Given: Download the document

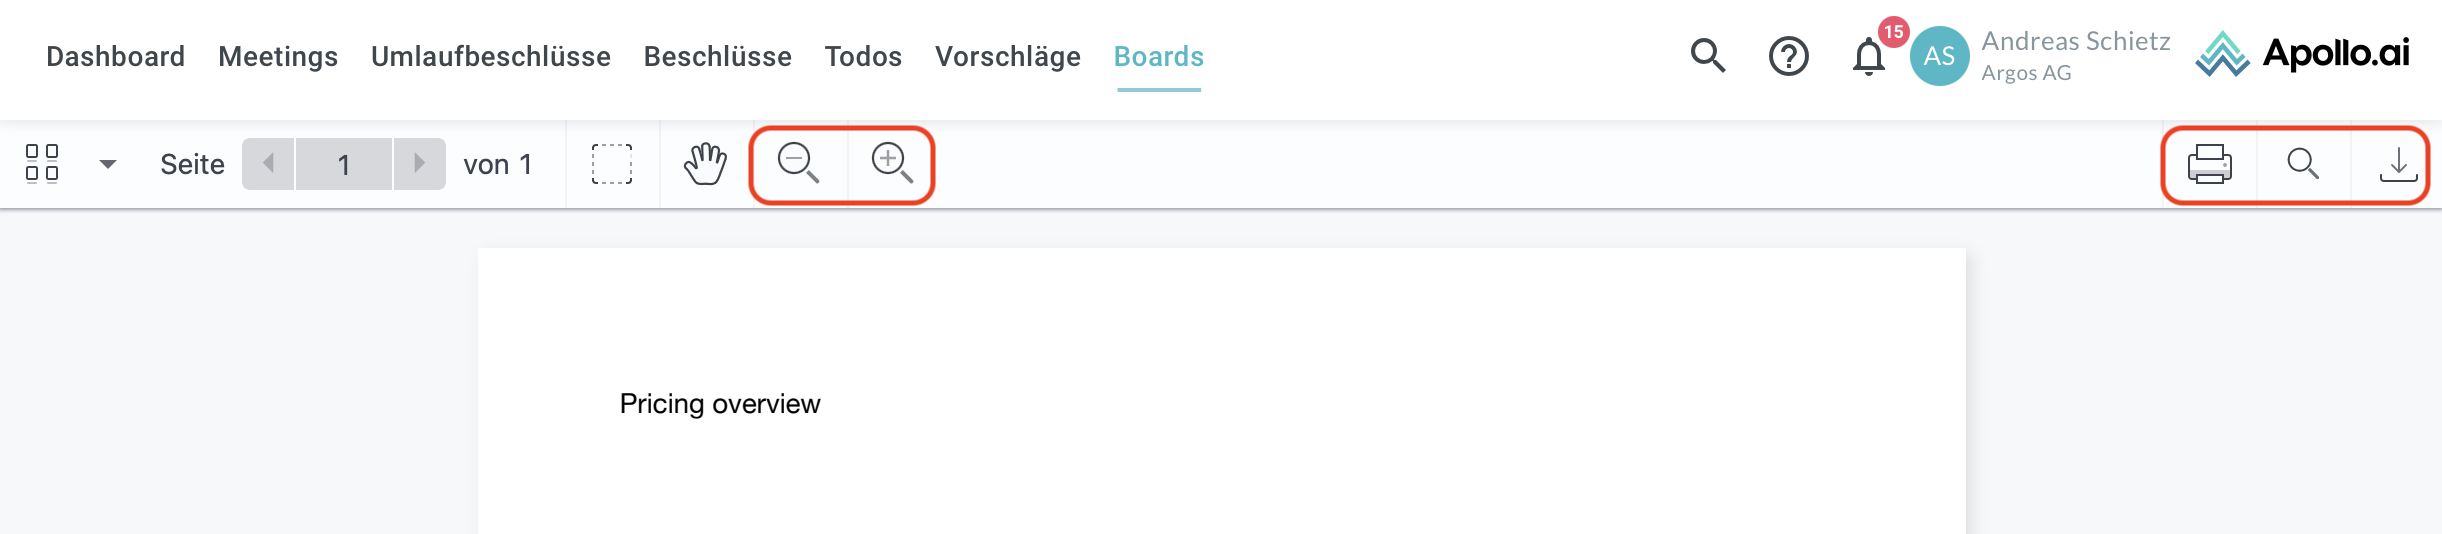Looking at the screenshot, I should coord(2397,164).
